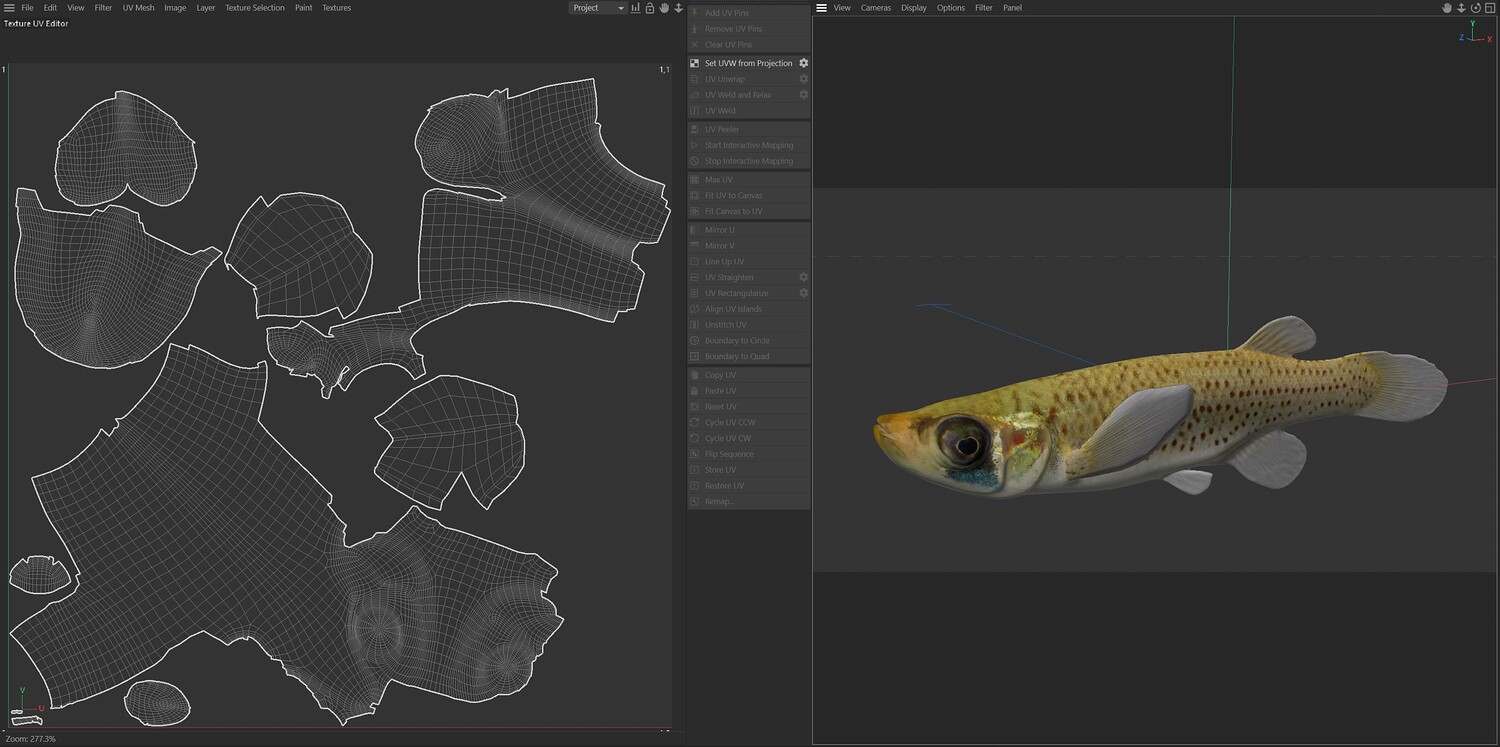Open the Layer menu
Screen dimensions: 1500x747
(x=205, y=8)
